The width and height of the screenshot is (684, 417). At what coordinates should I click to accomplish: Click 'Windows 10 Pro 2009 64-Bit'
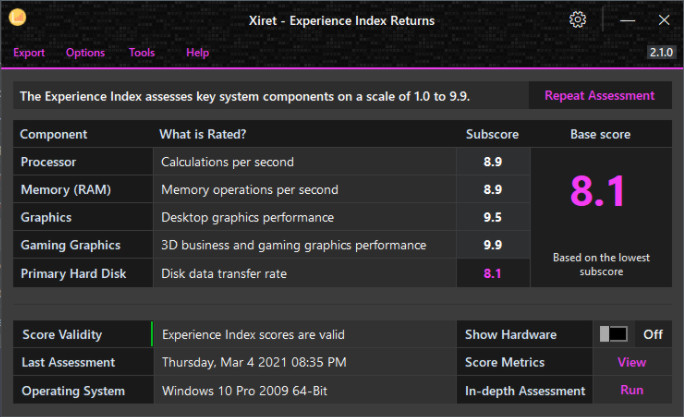[x=244, y=390]
